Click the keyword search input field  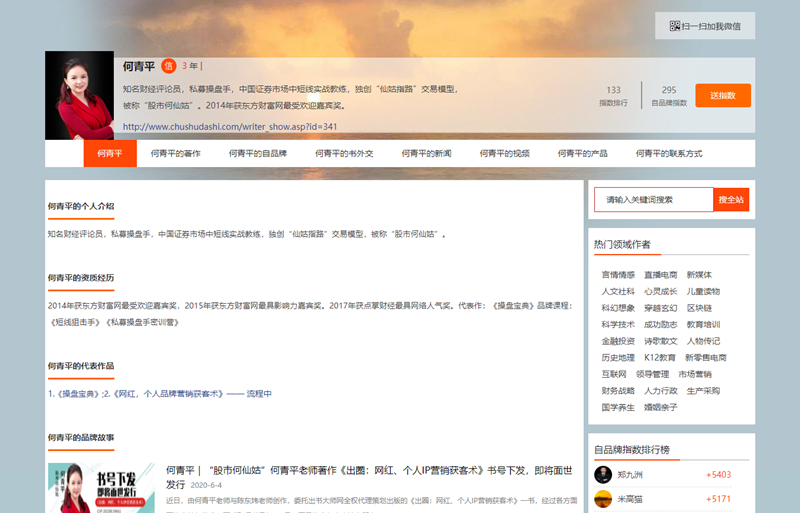tap(653, 200)
